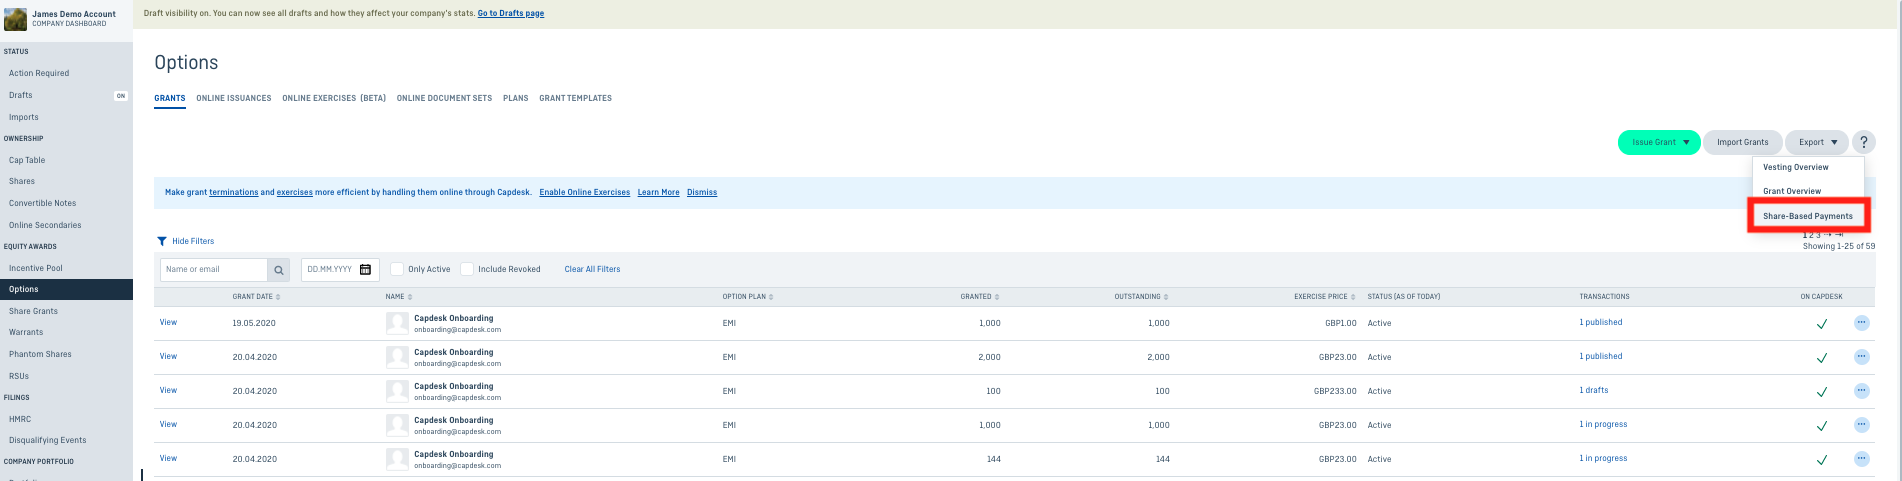The width and height of the screenshot is (1902, 481).
Task: Click the filter funnel icon
Action: (x=162, y=241)
